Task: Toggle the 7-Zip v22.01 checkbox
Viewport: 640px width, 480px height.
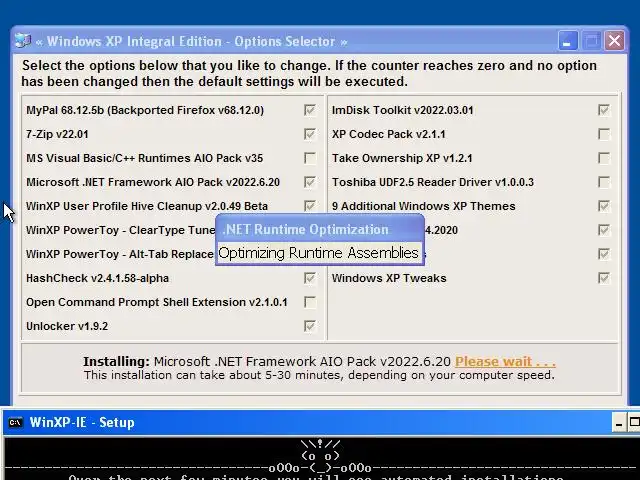Action: 310,134
